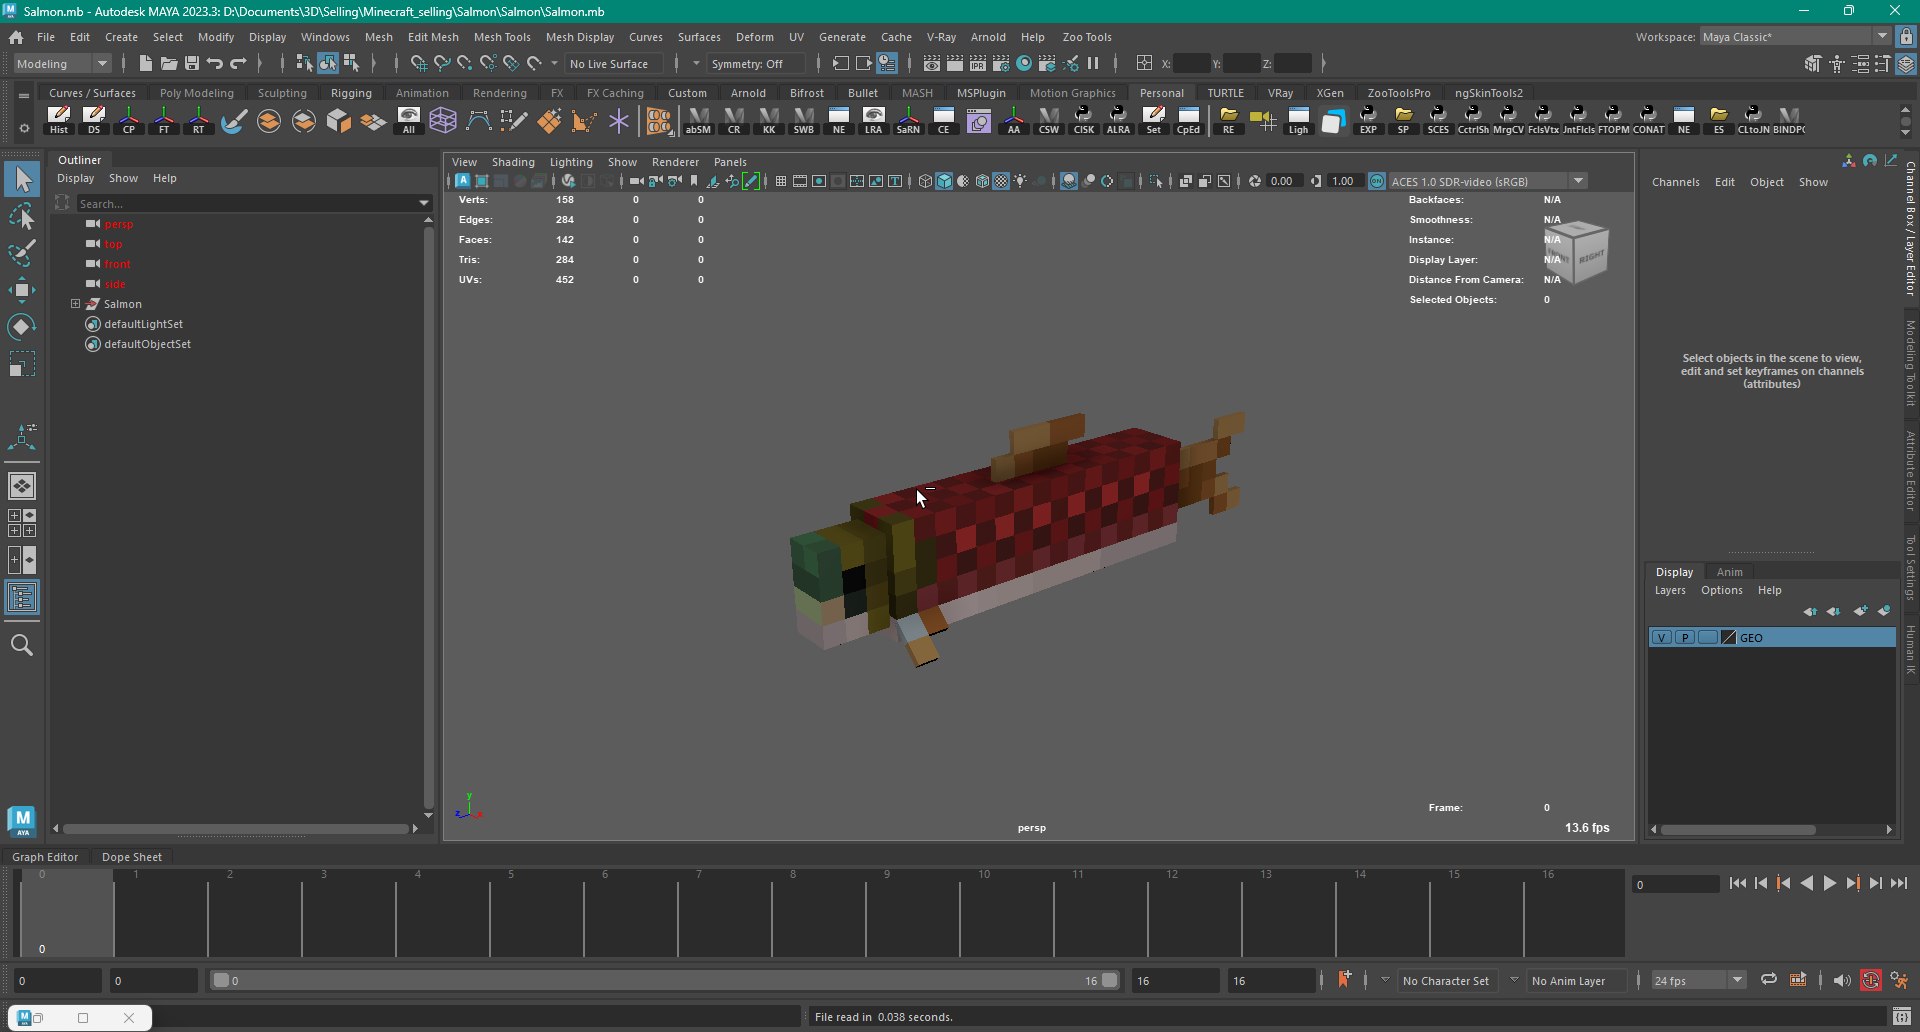Open the 24 fps frame rate dropdown

pyautogui.click(x=1698, y=980)
